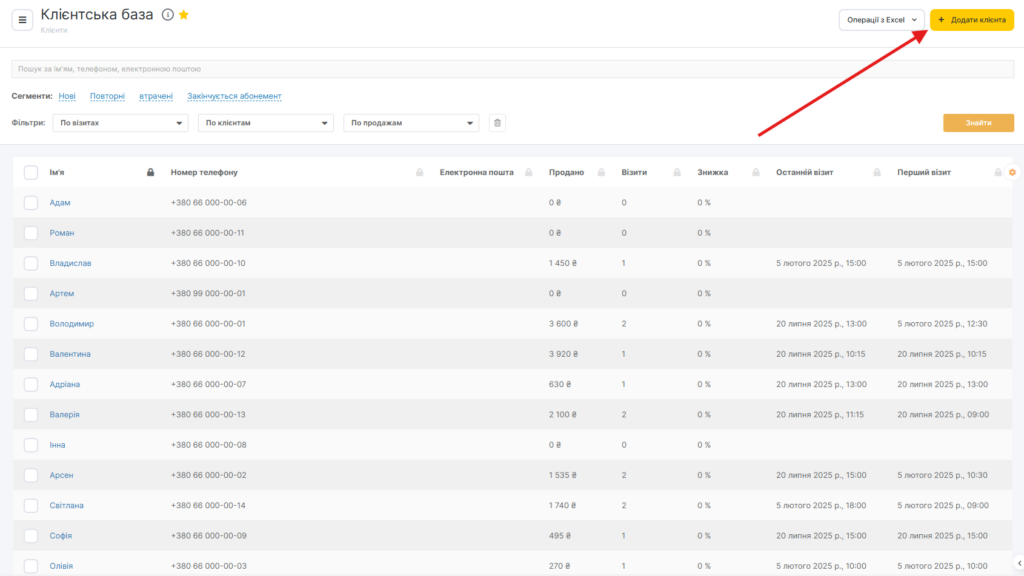The image size is (1024, 576).
Task: Select the Нові segment
Action: click(67, 96)
